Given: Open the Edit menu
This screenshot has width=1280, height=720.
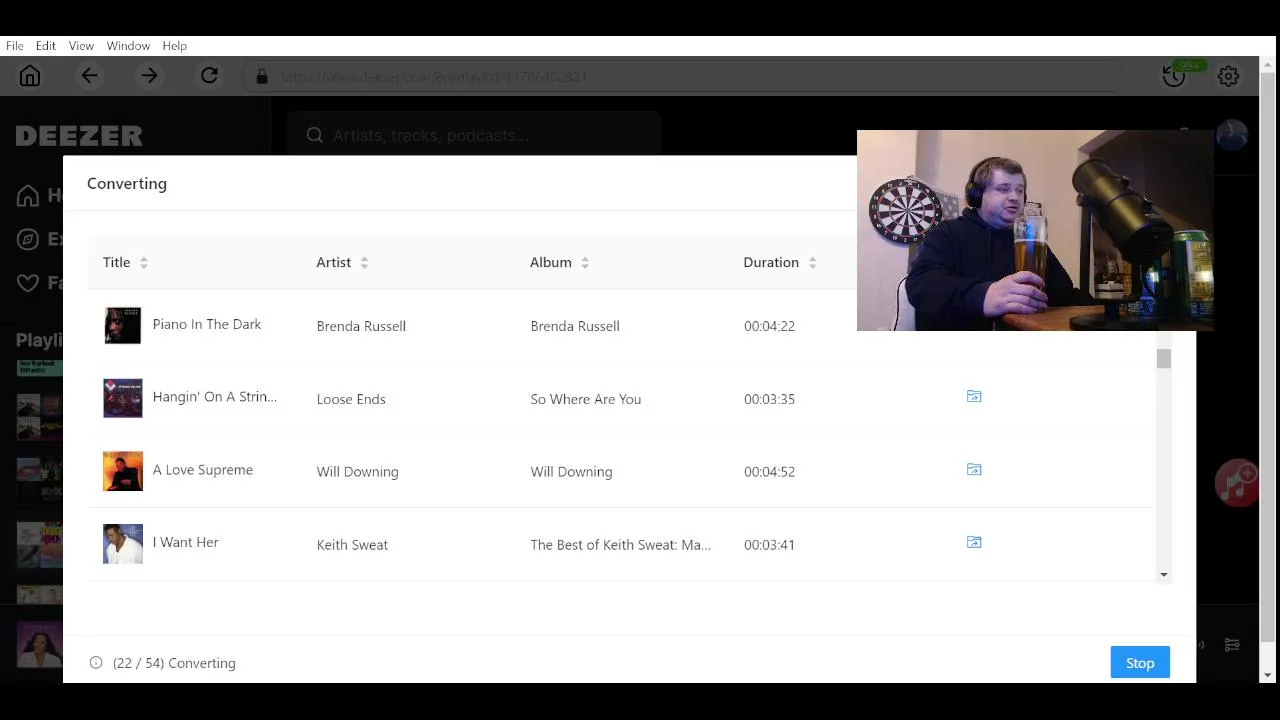Looking at the screenshot, I should click(x=46, y=46).
